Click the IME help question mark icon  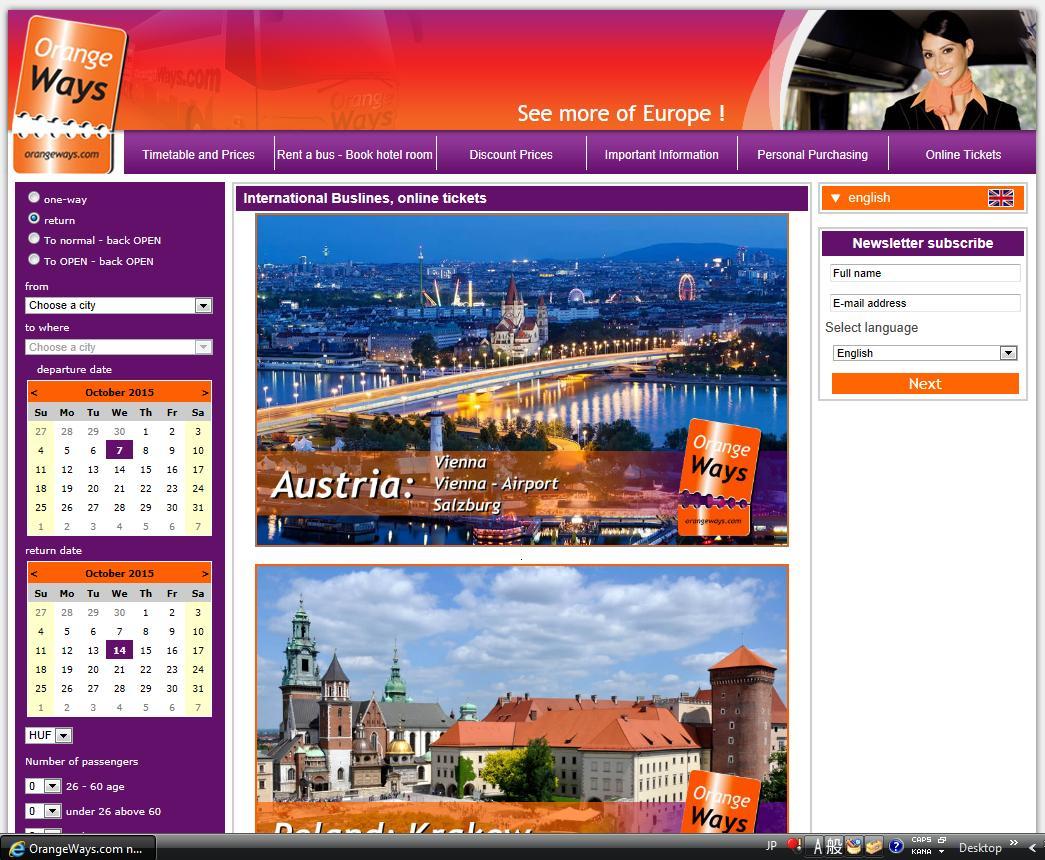click(x=896, y=847)
